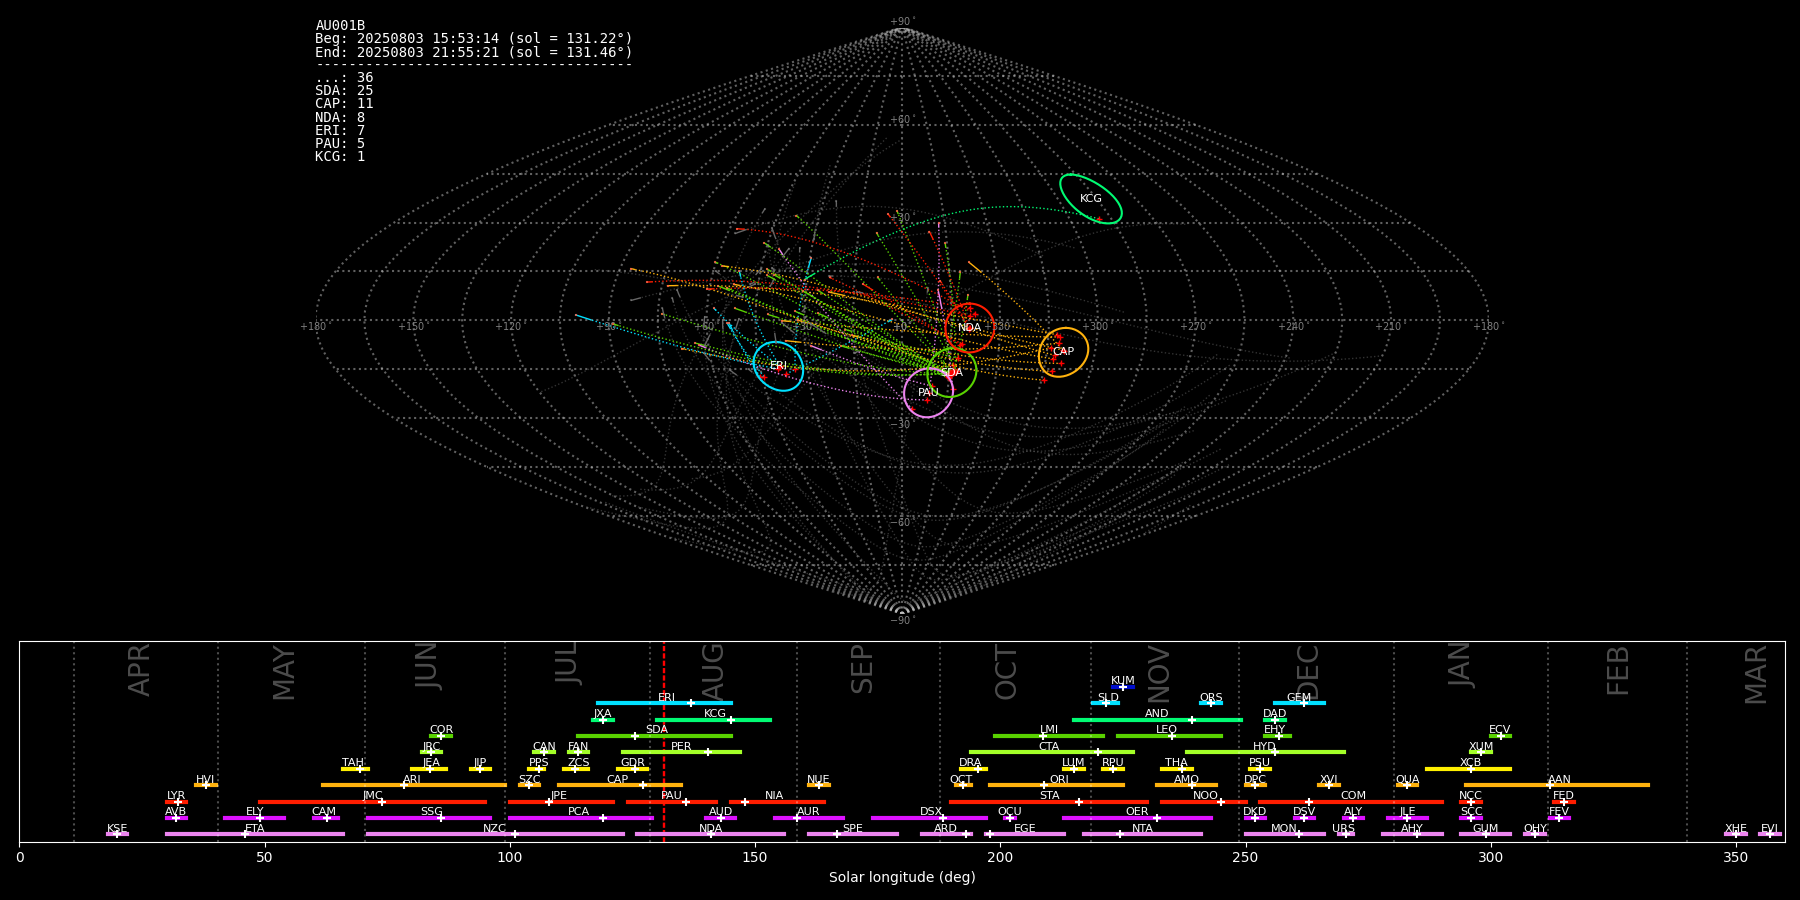Click the 'KCG: 1' count in the legend
Screen dimensions: 1800x900
(x=340, y=157)
